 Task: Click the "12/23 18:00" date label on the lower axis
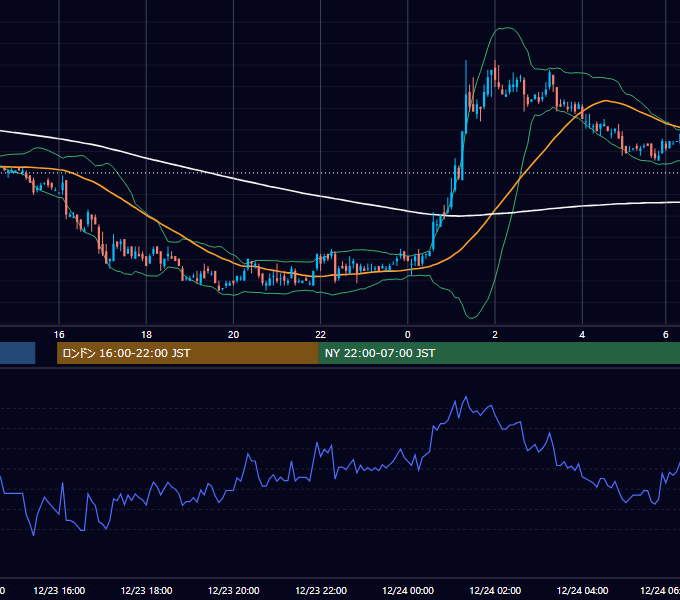(x=147, y=590)
